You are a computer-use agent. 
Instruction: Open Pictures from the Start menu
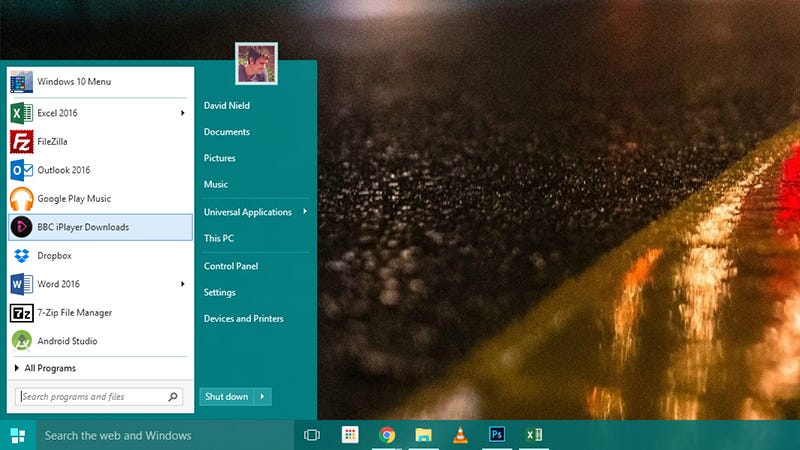coord(219,158)
